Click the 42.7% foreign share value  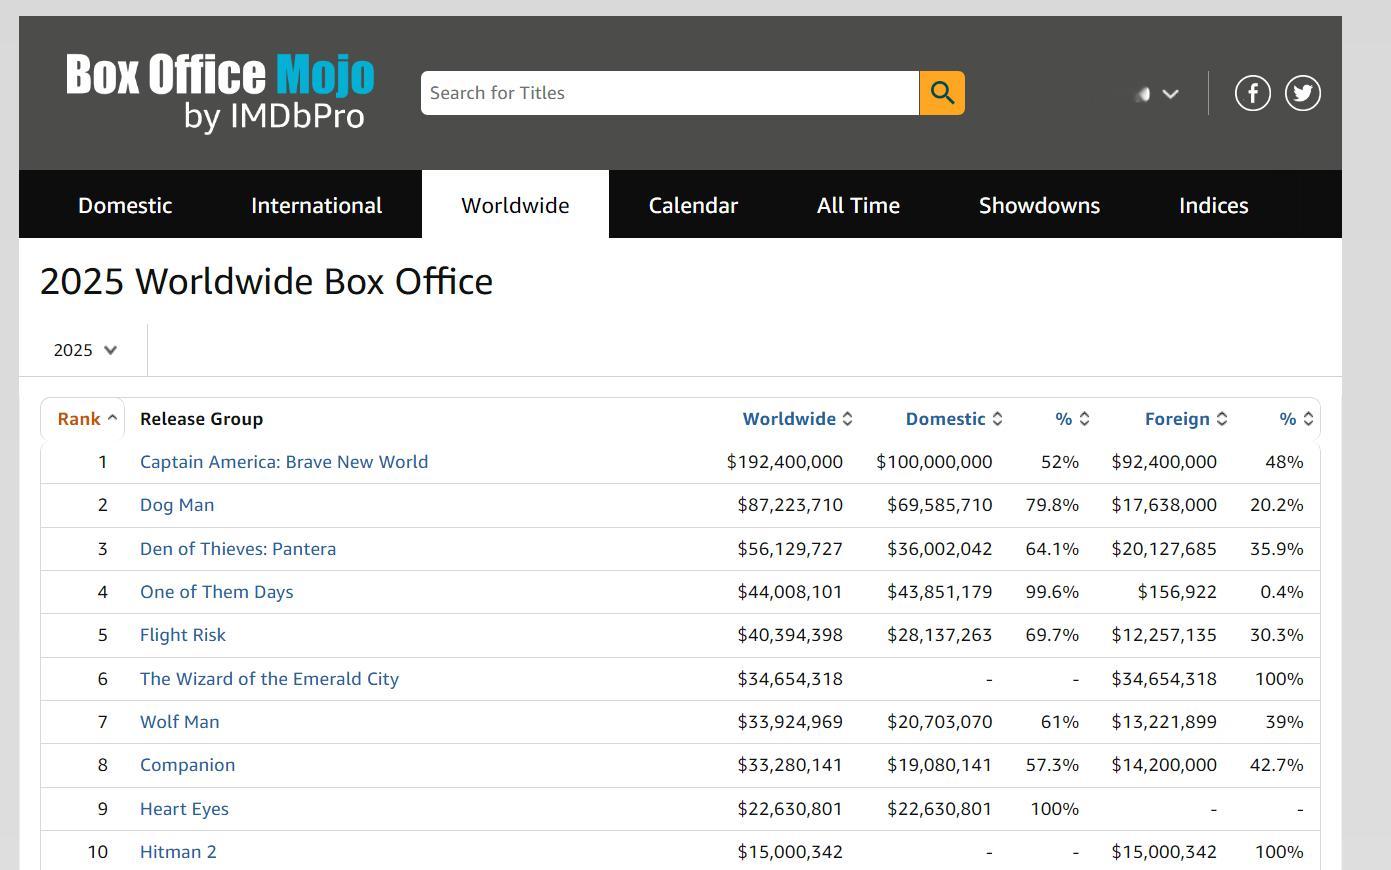click(x=1277, y=765)
